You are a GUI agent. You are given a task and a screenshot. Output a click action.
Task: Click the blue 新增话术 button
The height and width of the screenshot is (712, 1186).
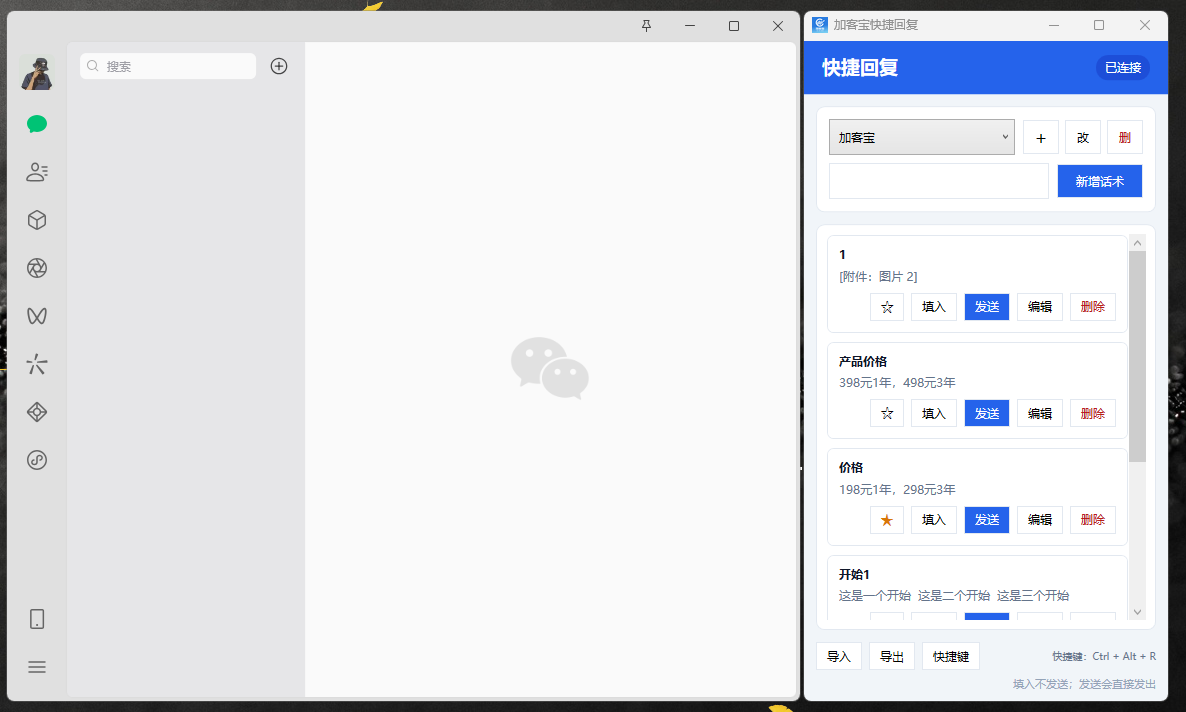(1099, 182)
